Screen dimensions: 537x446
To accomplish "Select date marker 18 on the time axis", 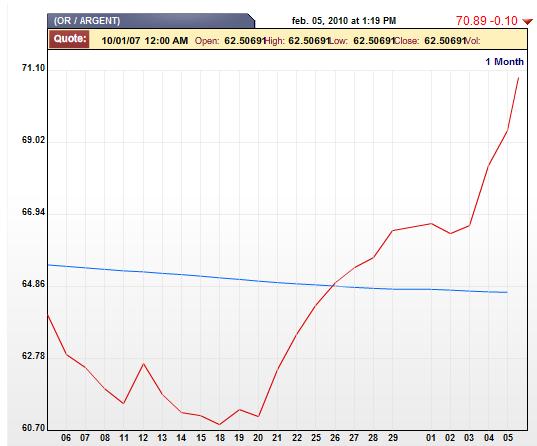I will tap(220, 438).
